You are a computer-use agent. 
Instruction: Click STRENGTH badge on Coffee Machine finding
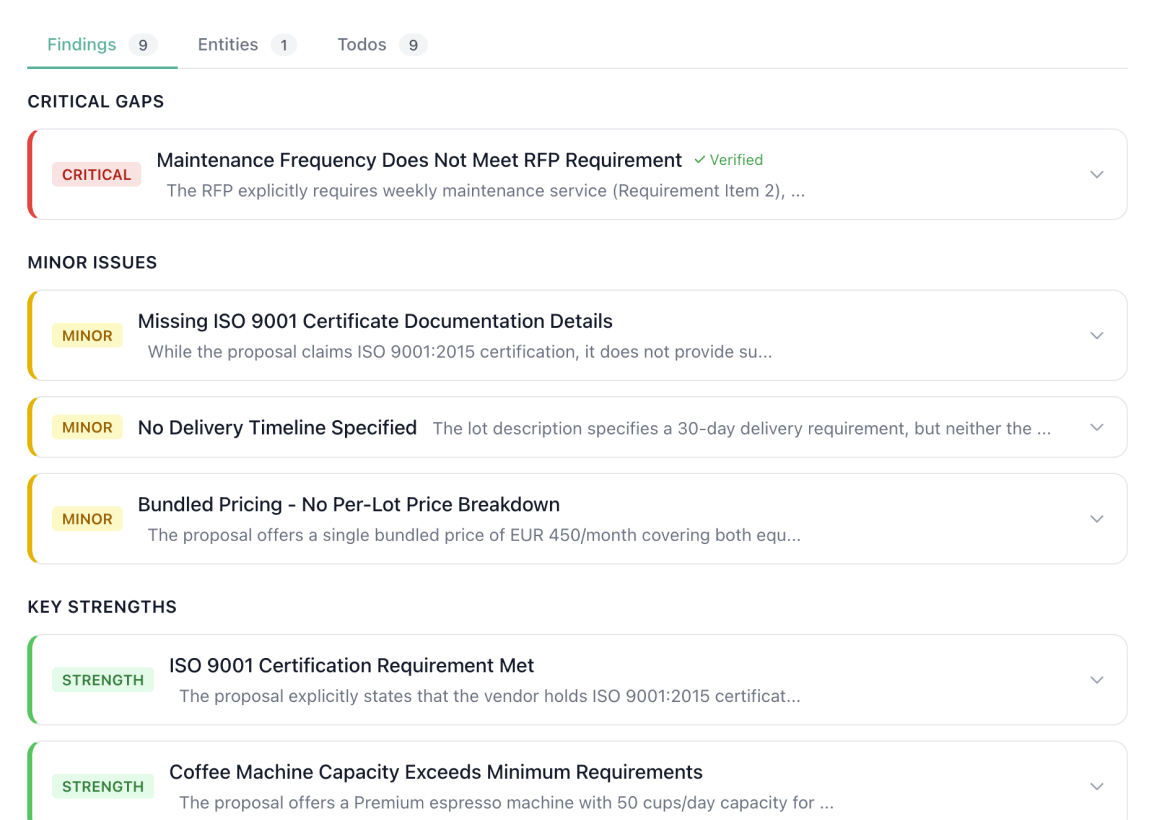pyautogui.click(x=103, y=786)
